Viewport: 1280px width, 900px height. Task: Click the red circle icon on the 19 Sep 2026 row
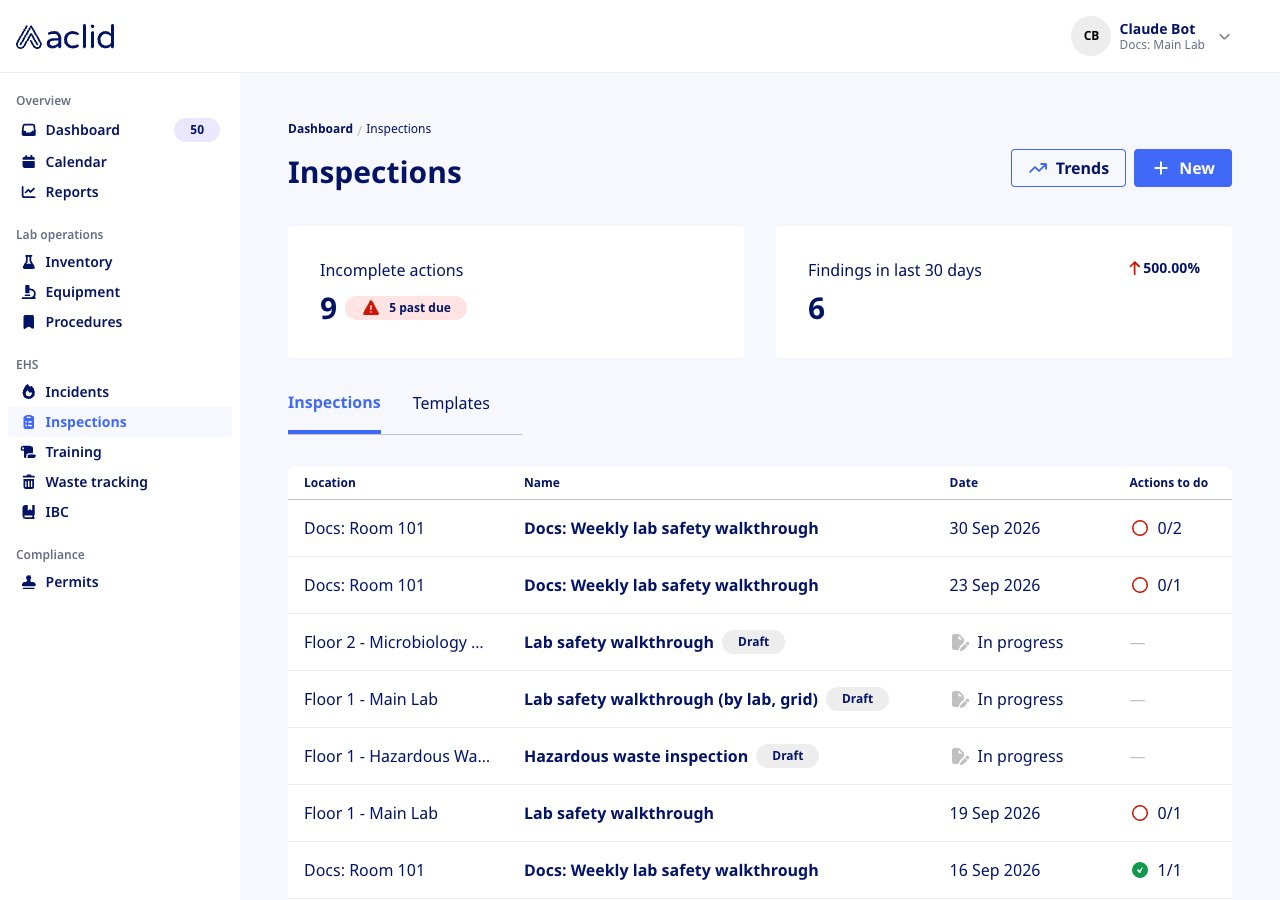(1139, 813)
